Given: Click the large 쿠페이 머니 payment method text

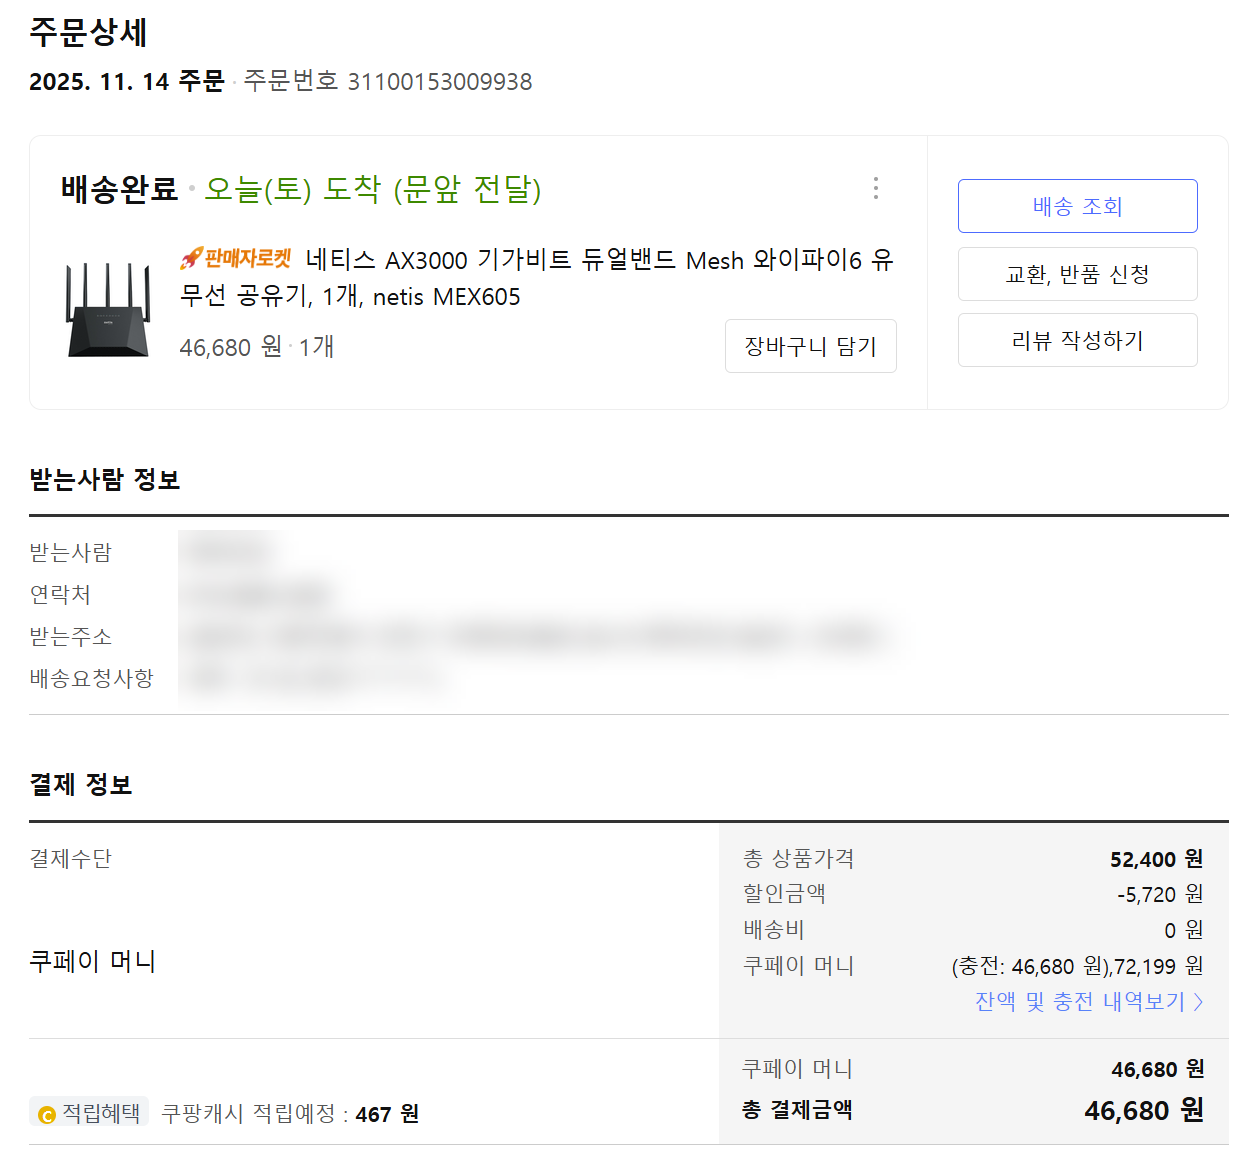Looking at the screenshot, I should [92, 961].
